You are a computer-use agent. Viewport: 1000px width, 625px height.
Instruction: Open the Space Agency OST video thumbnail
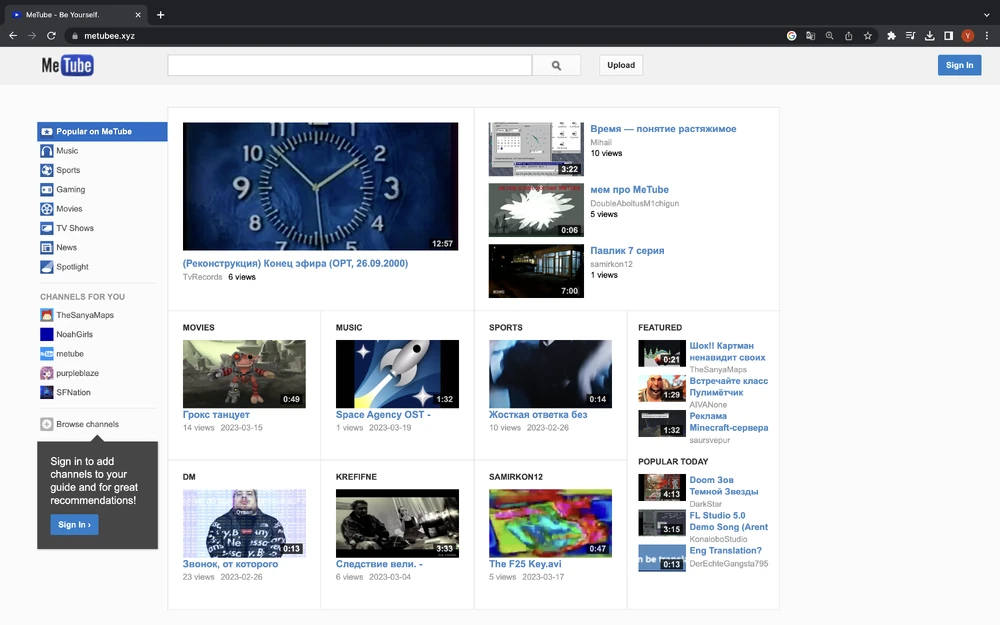point(397,374)
